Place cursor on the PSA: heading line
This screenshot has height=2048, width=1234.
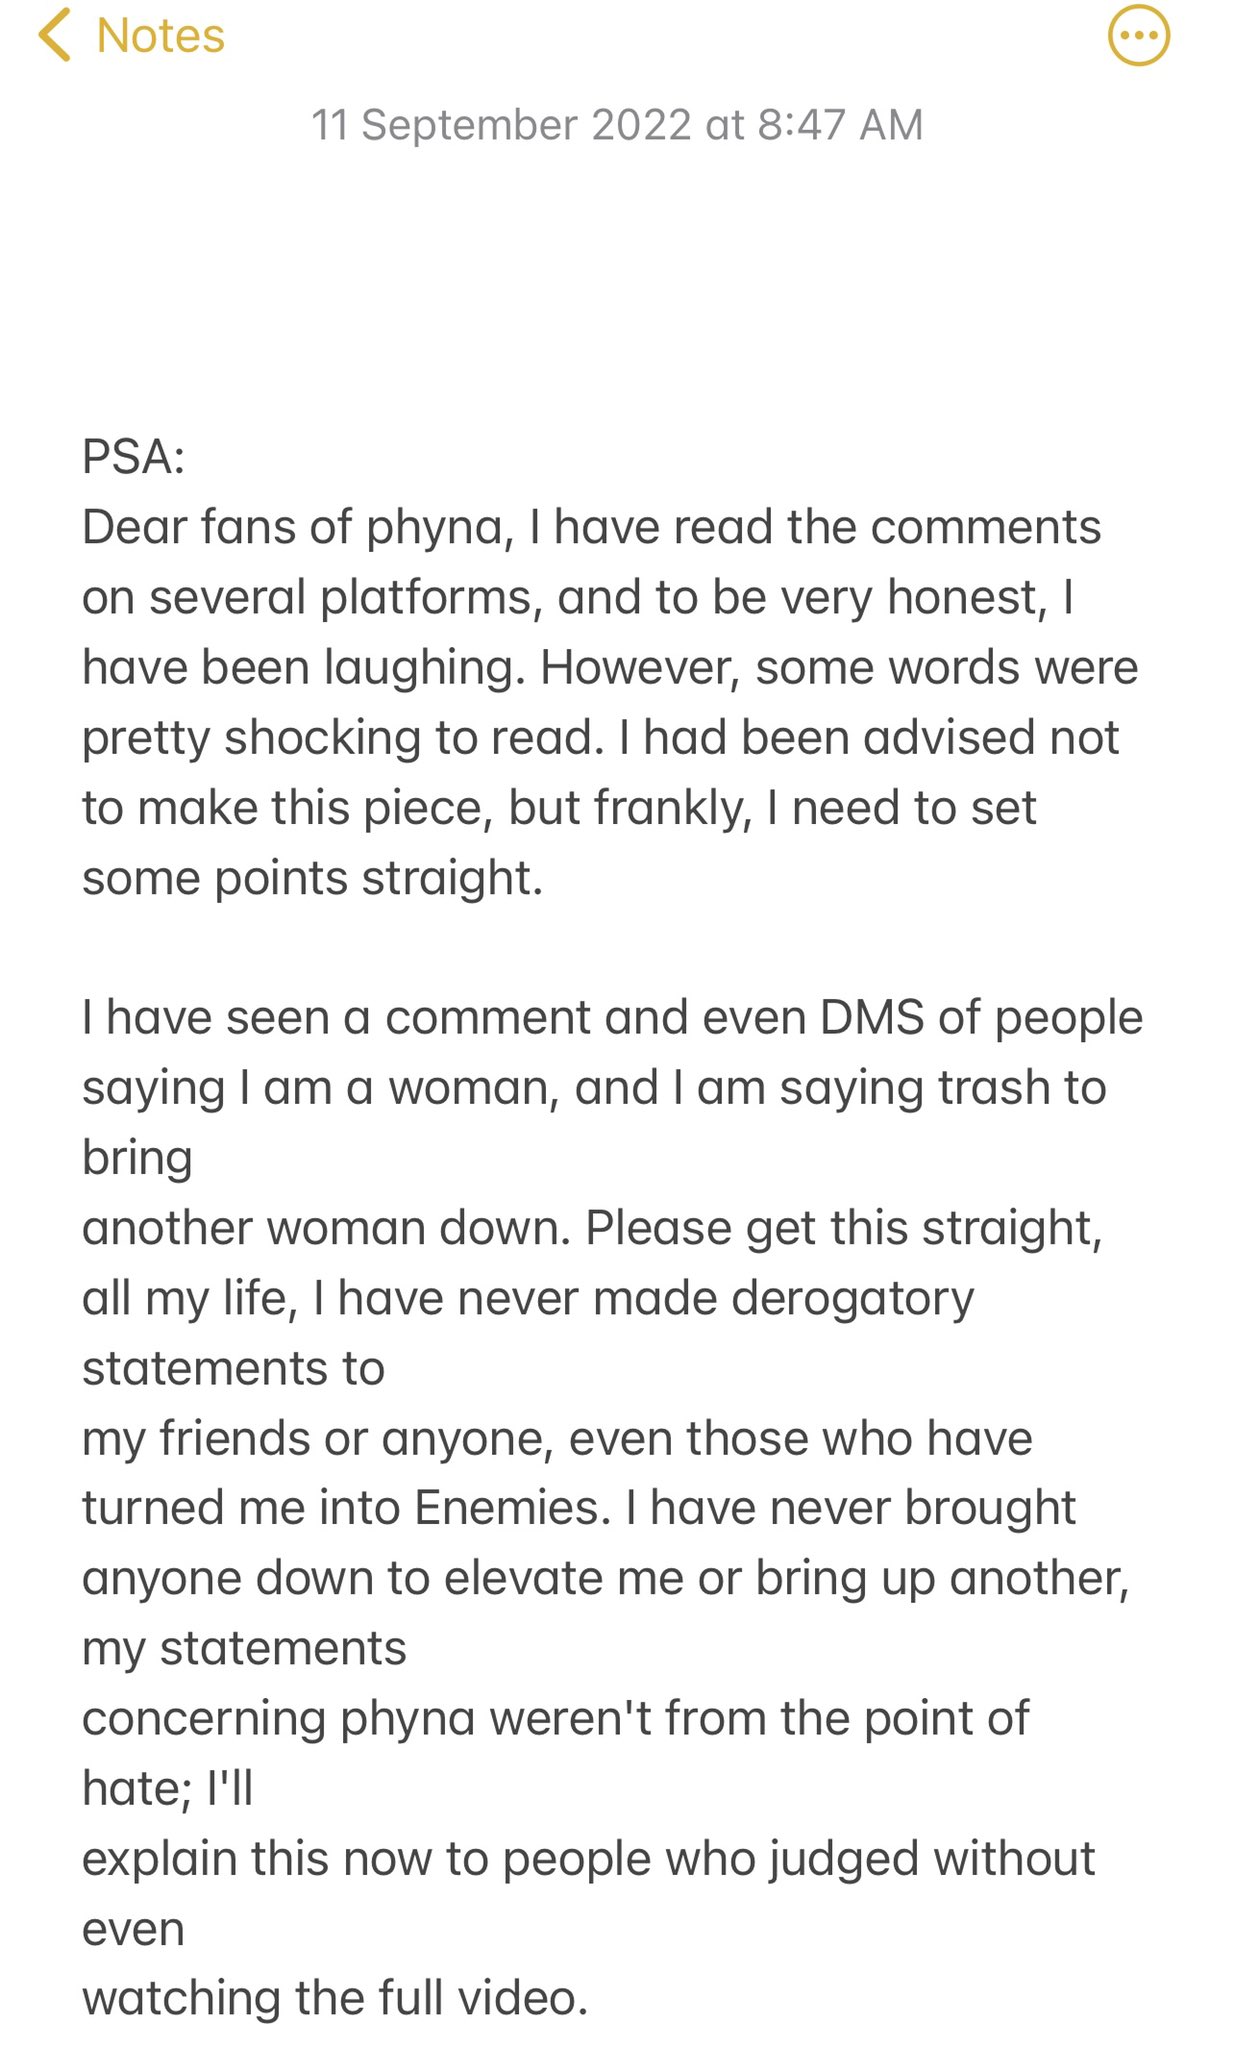coord(134,457)
